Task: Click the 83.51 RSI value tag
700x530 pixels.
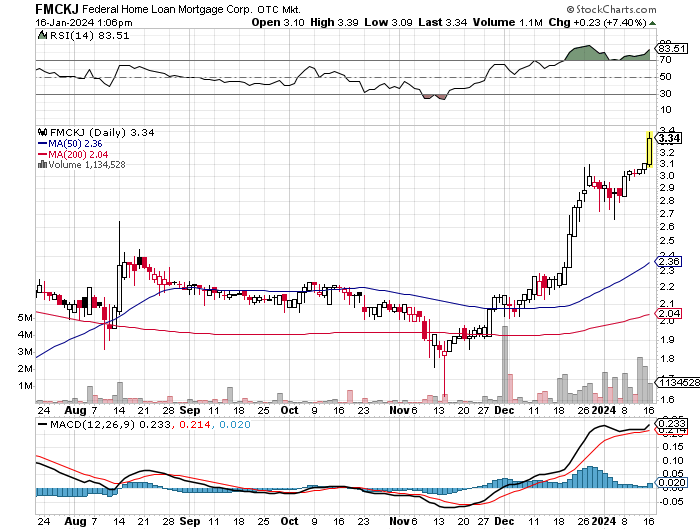Action: 672,48
